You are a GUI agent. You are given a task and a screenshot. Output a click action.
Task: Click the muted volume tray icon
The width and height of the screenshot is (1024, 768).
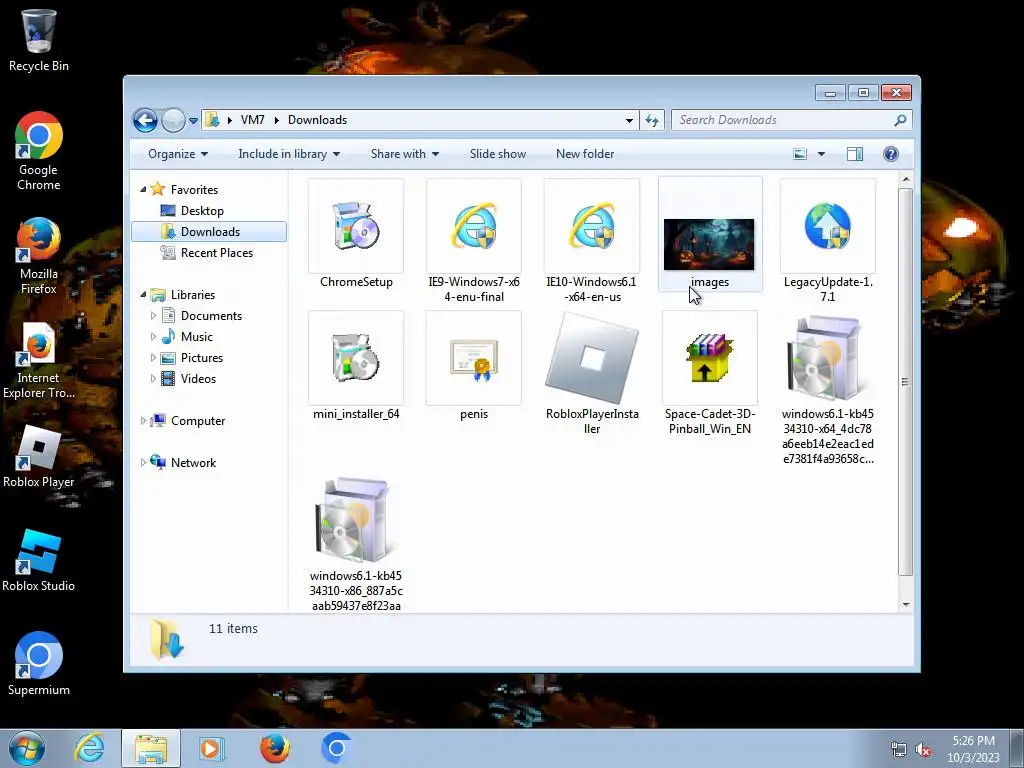pyautogui.click(x=923, y=750)
